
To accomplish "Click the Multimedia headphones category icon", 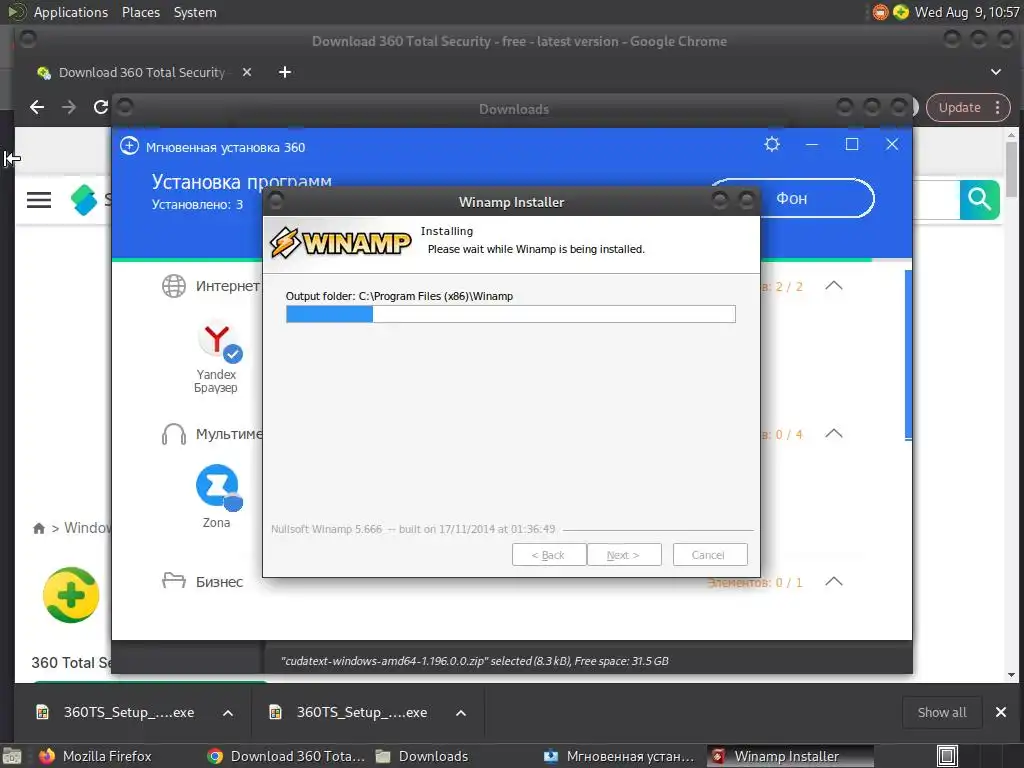I will [x=174, y=434].
